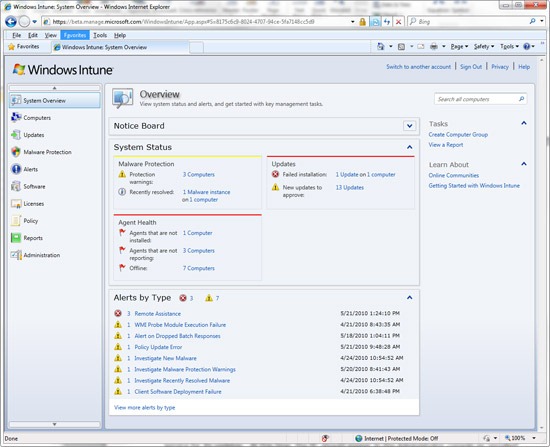Open the View menu

[51, 35]
